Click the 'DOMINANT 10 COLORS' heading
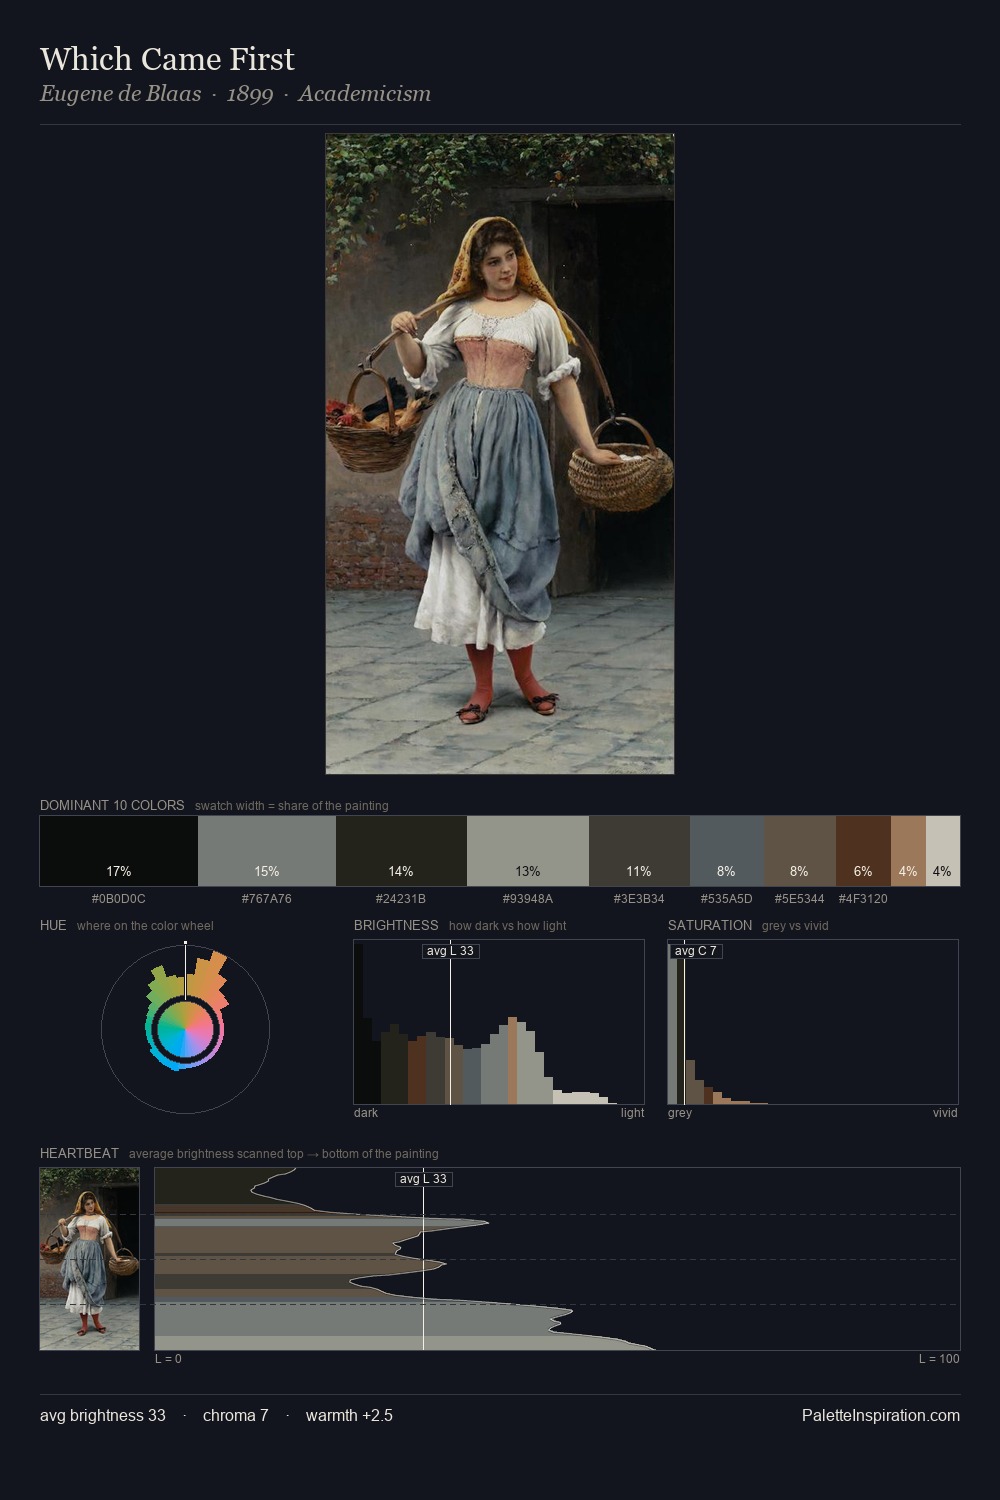Image resolution: width=1000 pixels, height=1500 pixels. coord(112,805)
